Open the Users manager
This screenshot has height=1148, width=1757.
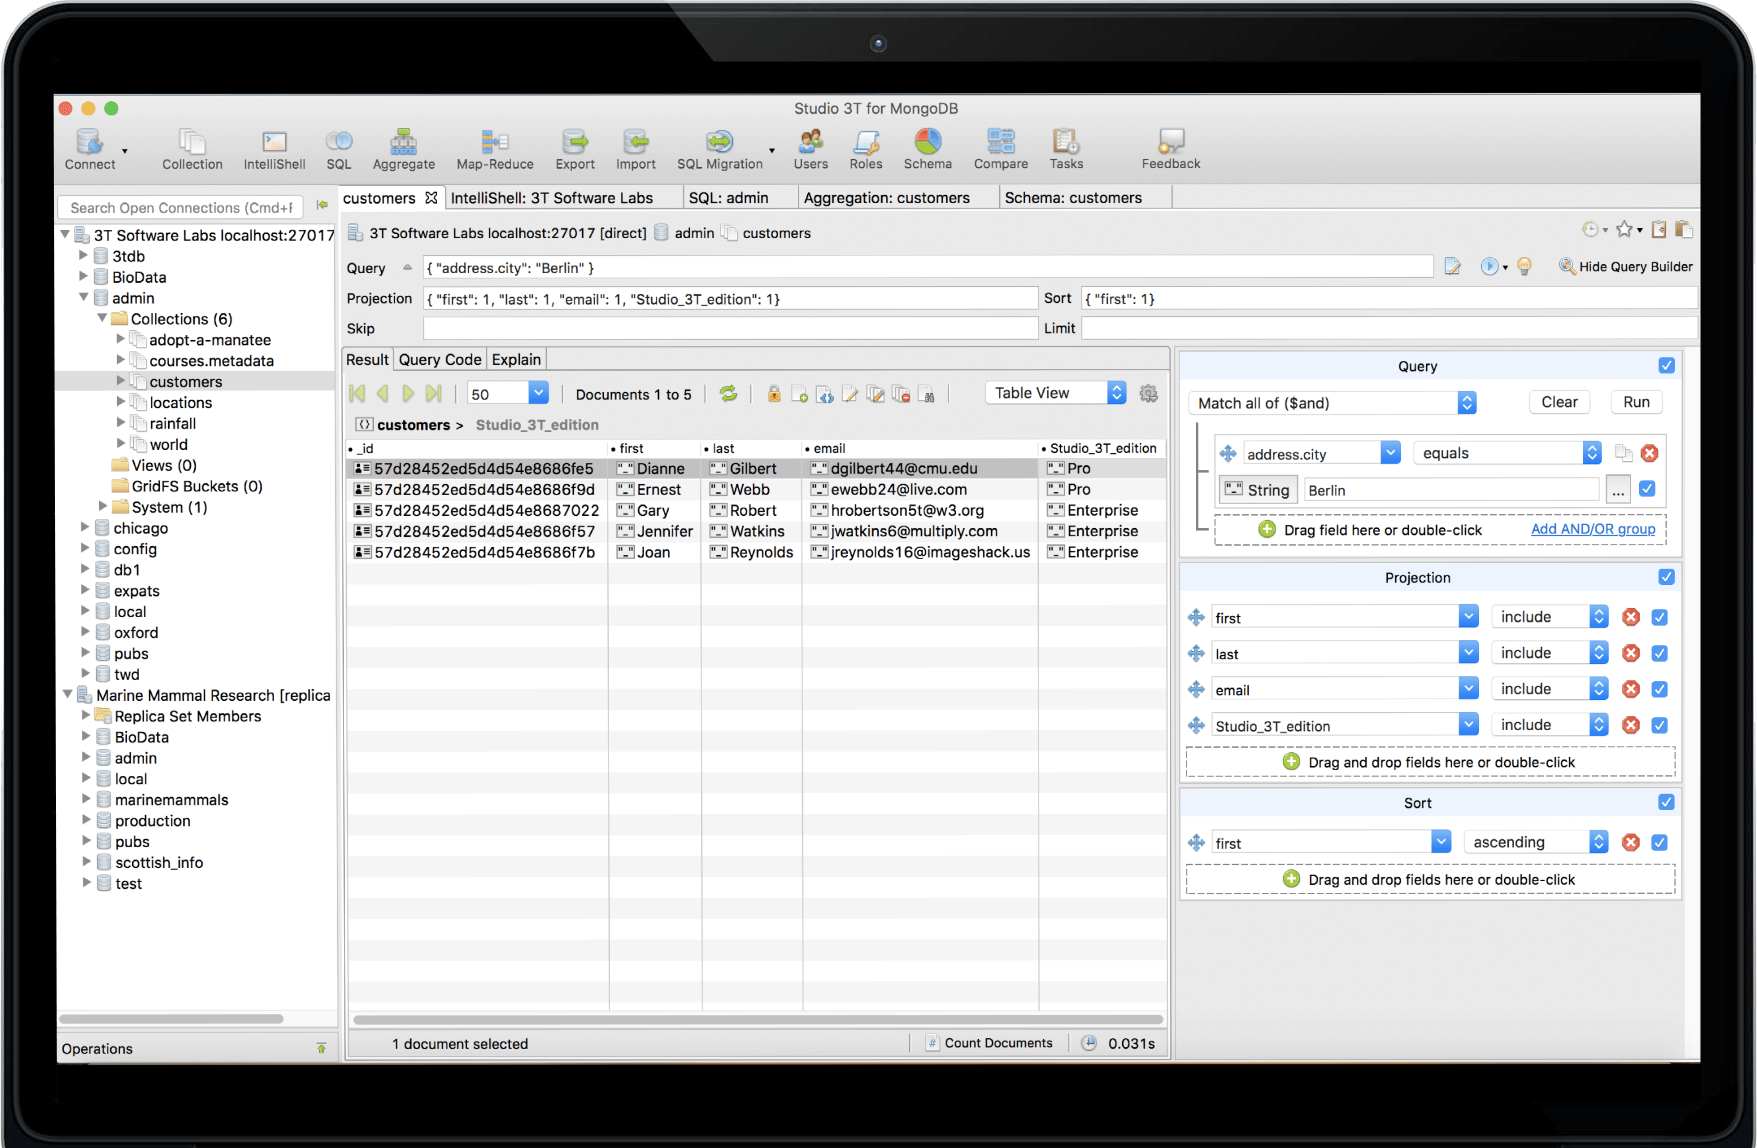pos(811,148)
